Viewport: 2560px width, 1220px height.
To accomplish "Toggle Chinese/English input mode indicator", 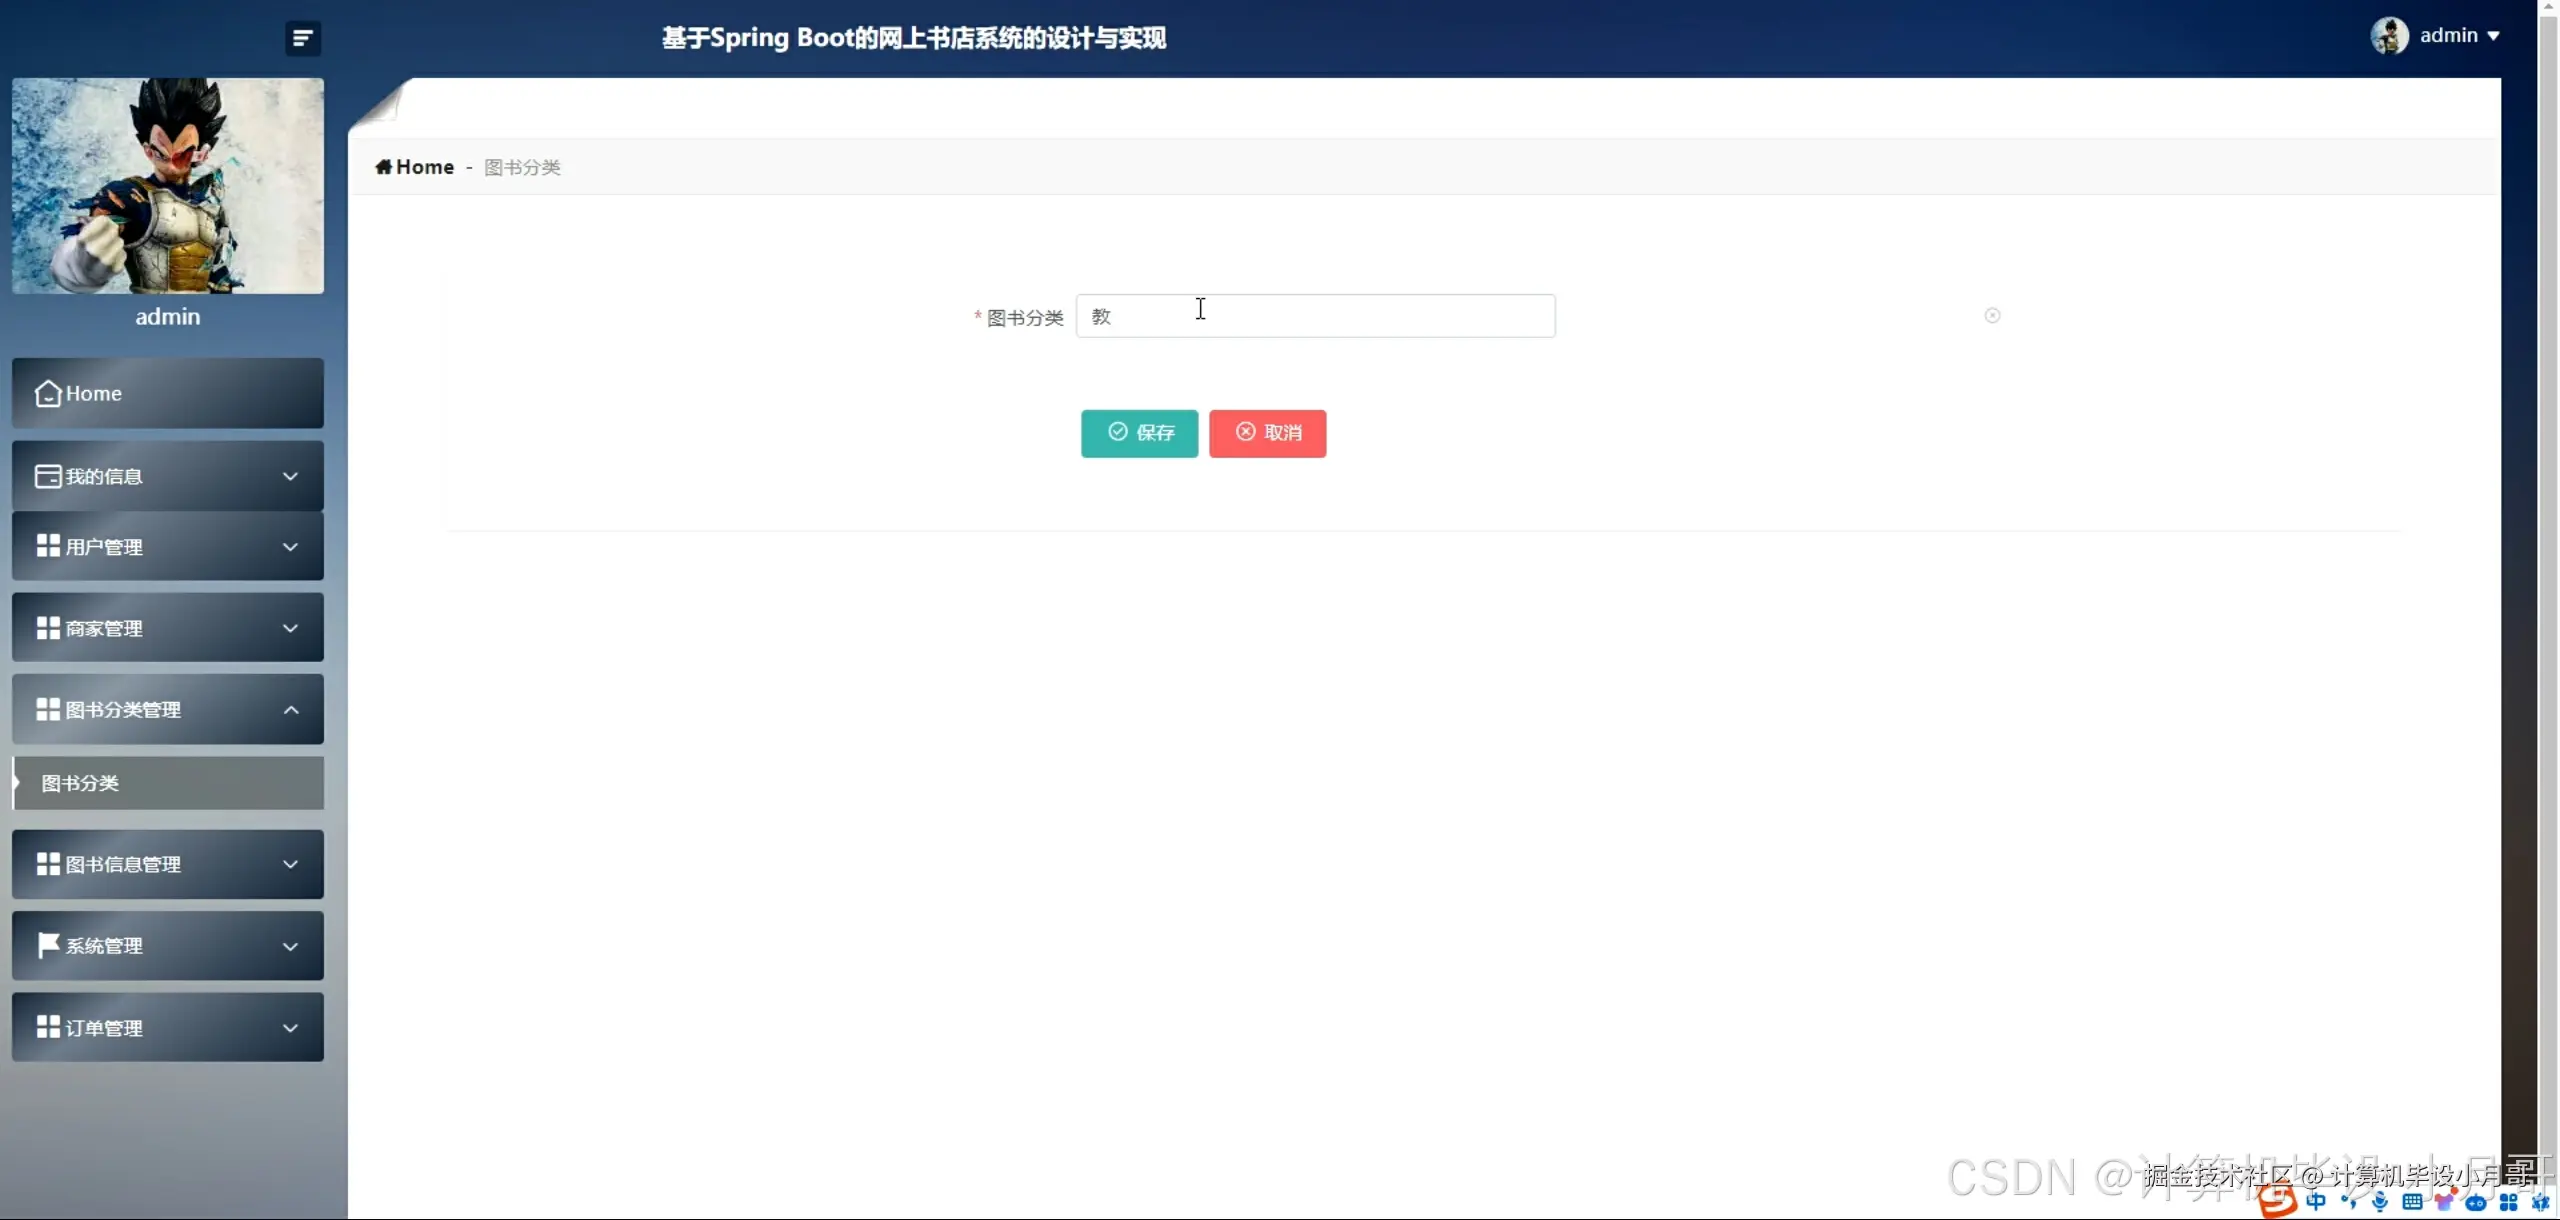I will point(2316,1202).
